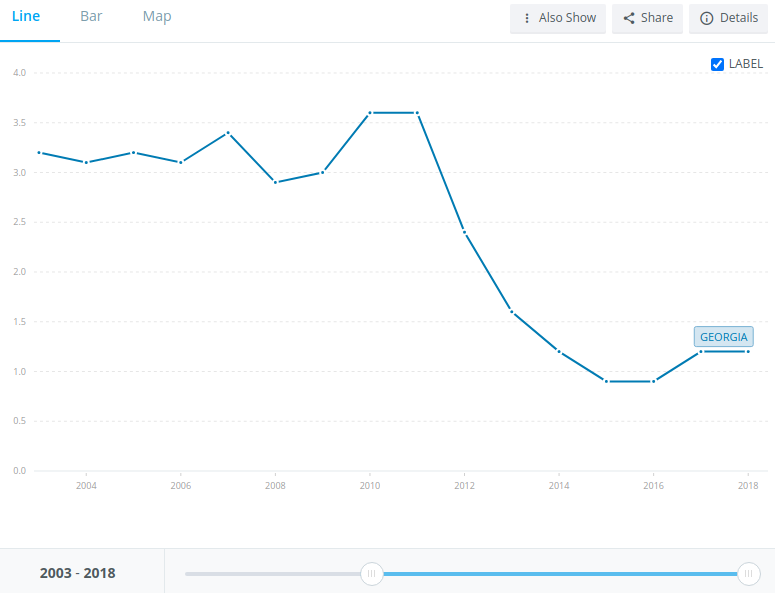
Task: Select the Line chart tab
Action: [26, 17]
